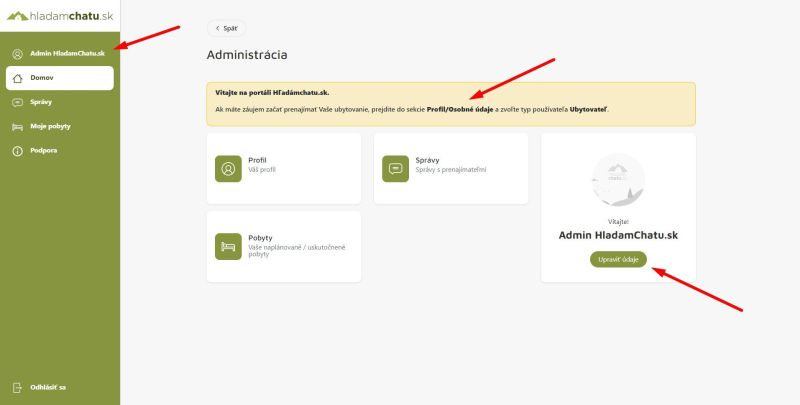Click the profile picture placeholder thumbnail
Screen dimensions: 800x405
pos(618,180)
